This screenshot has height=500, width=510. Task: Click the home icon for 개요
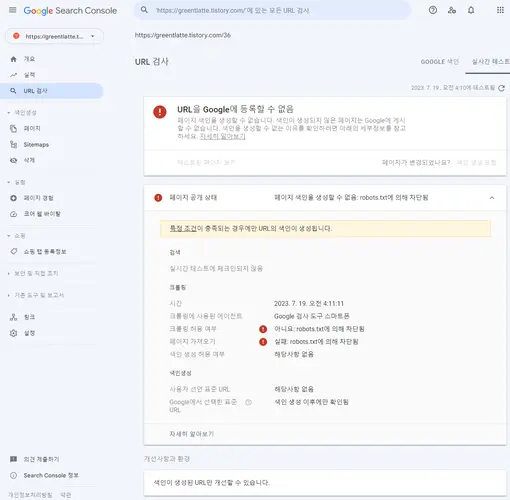(x=13, y=59)
